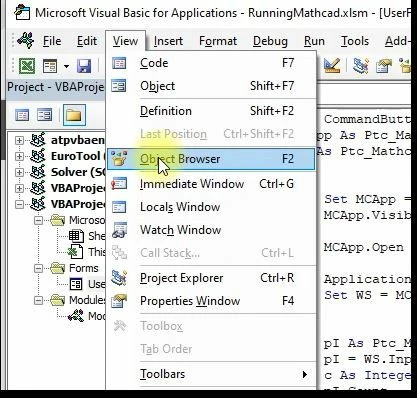Toggle Folders button in Project pane
The height and width of the screenshot is (398, 417).
click(x=74, y=115)
